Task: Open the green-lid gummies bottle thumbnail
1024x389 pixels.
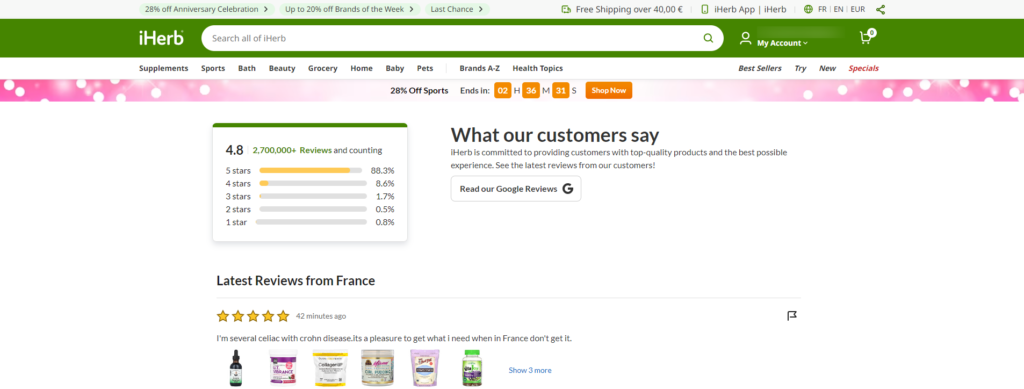Action: 472,369
